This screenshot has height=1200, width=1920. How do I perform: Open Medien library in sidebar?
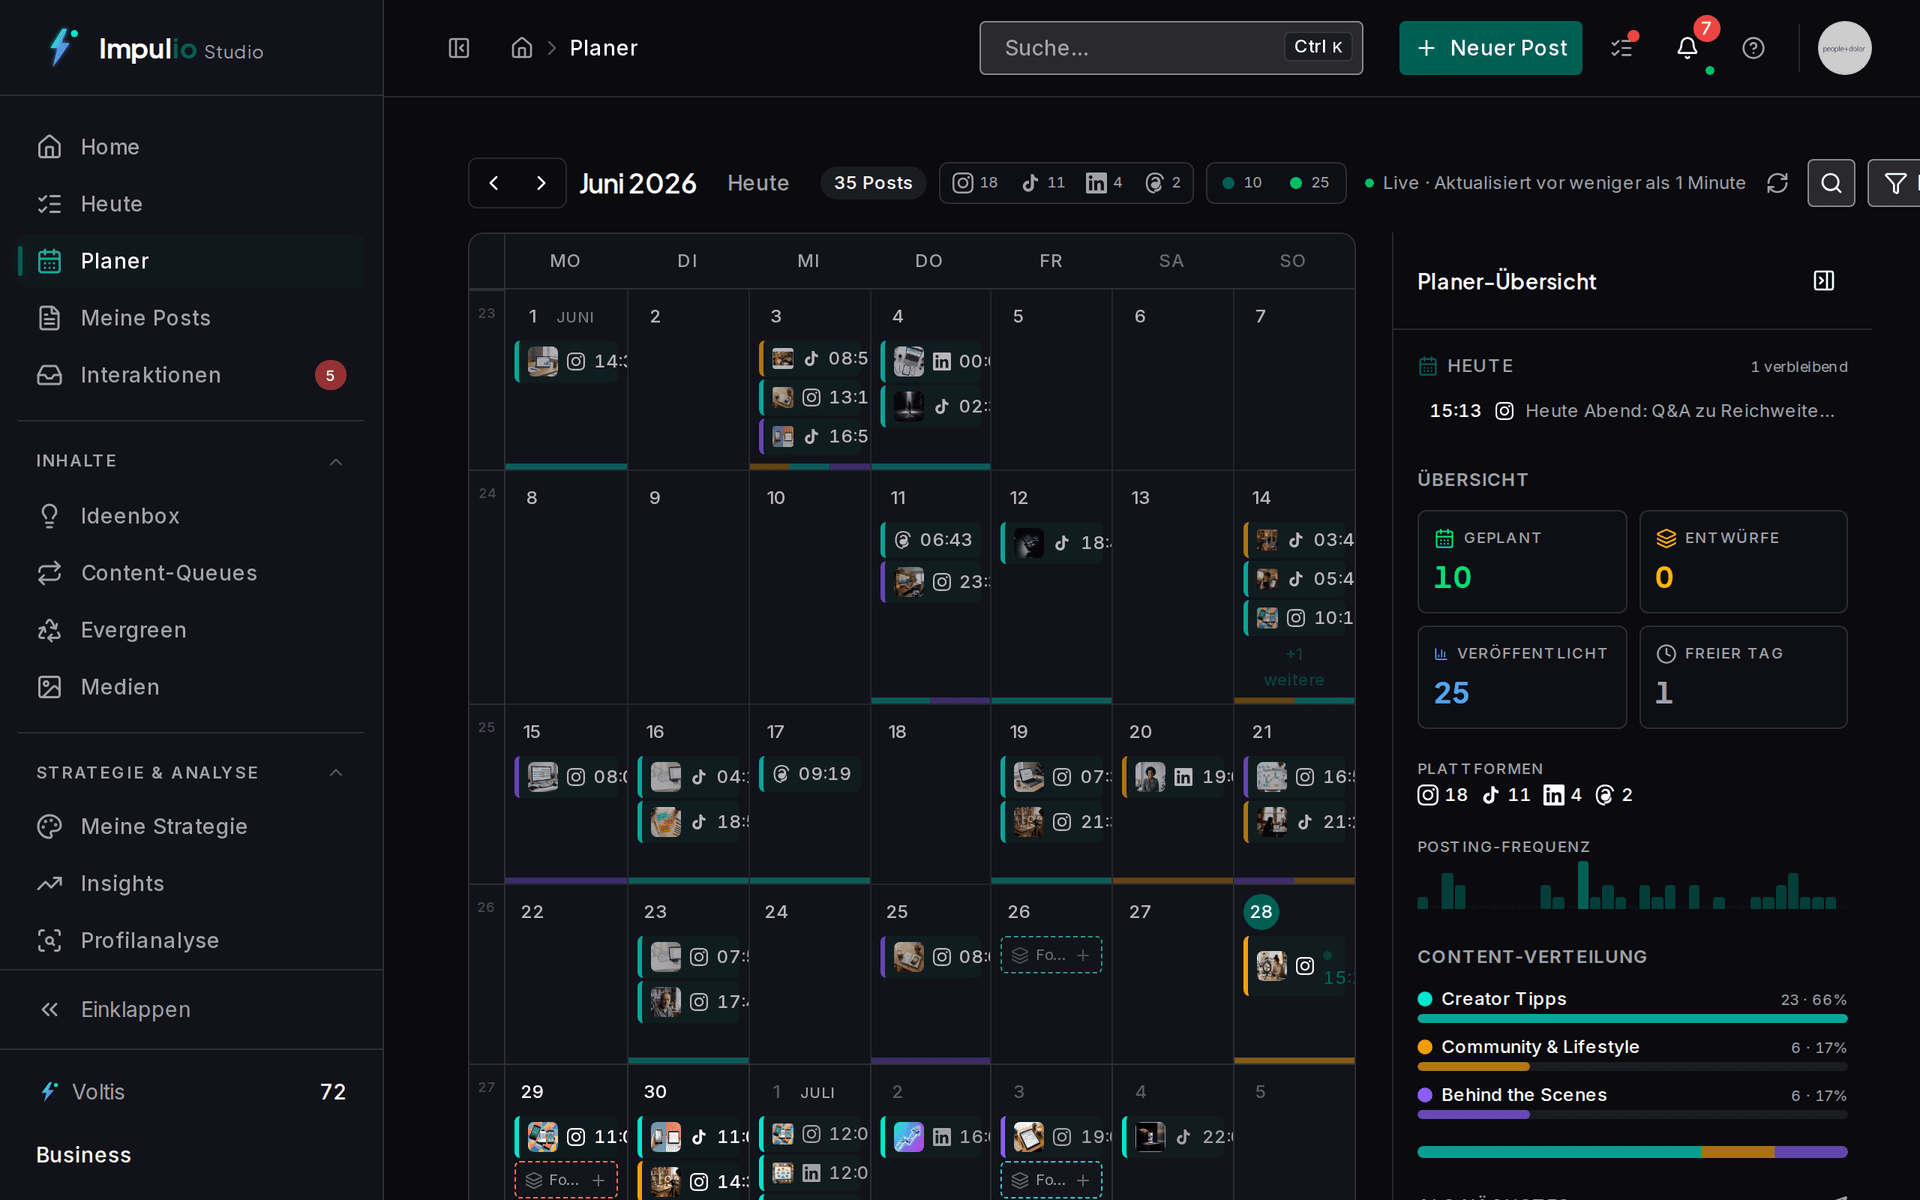[x=191, y=687]
